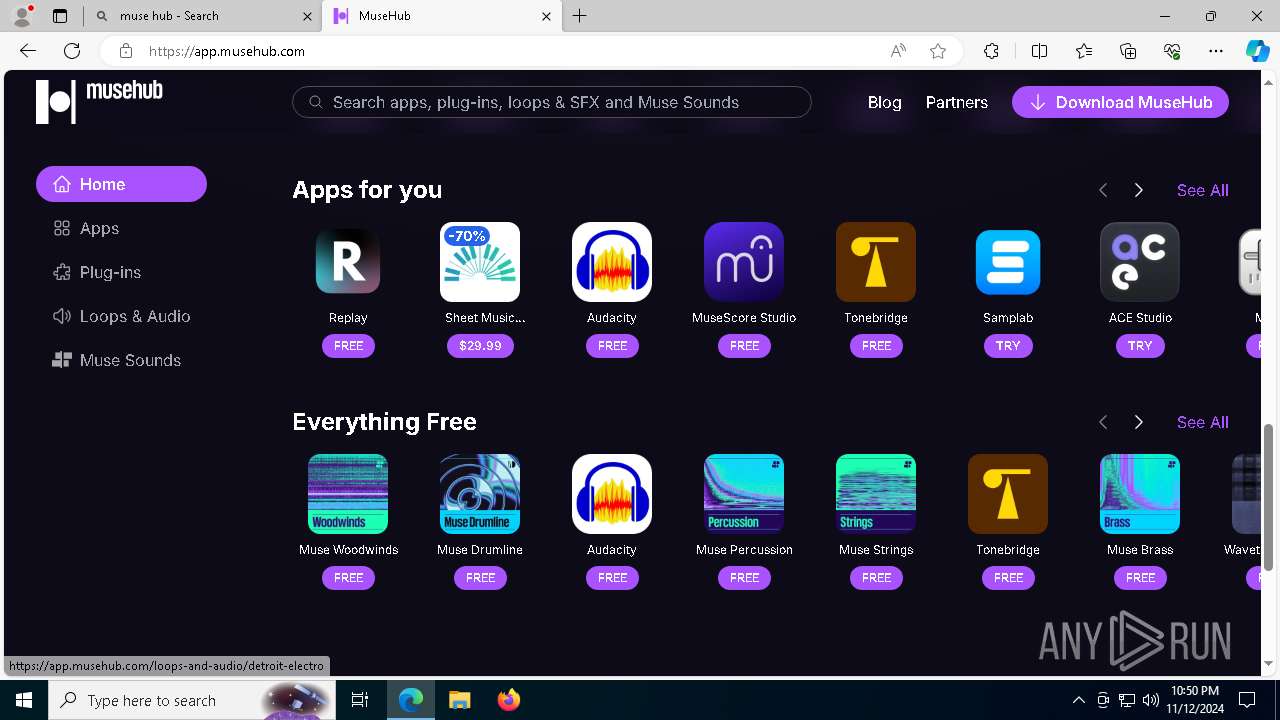Image resolution: width=1280 pixels, height=720 pixels.
Task: Focus the MuseHub search field
Action: (x=552, y=102)
